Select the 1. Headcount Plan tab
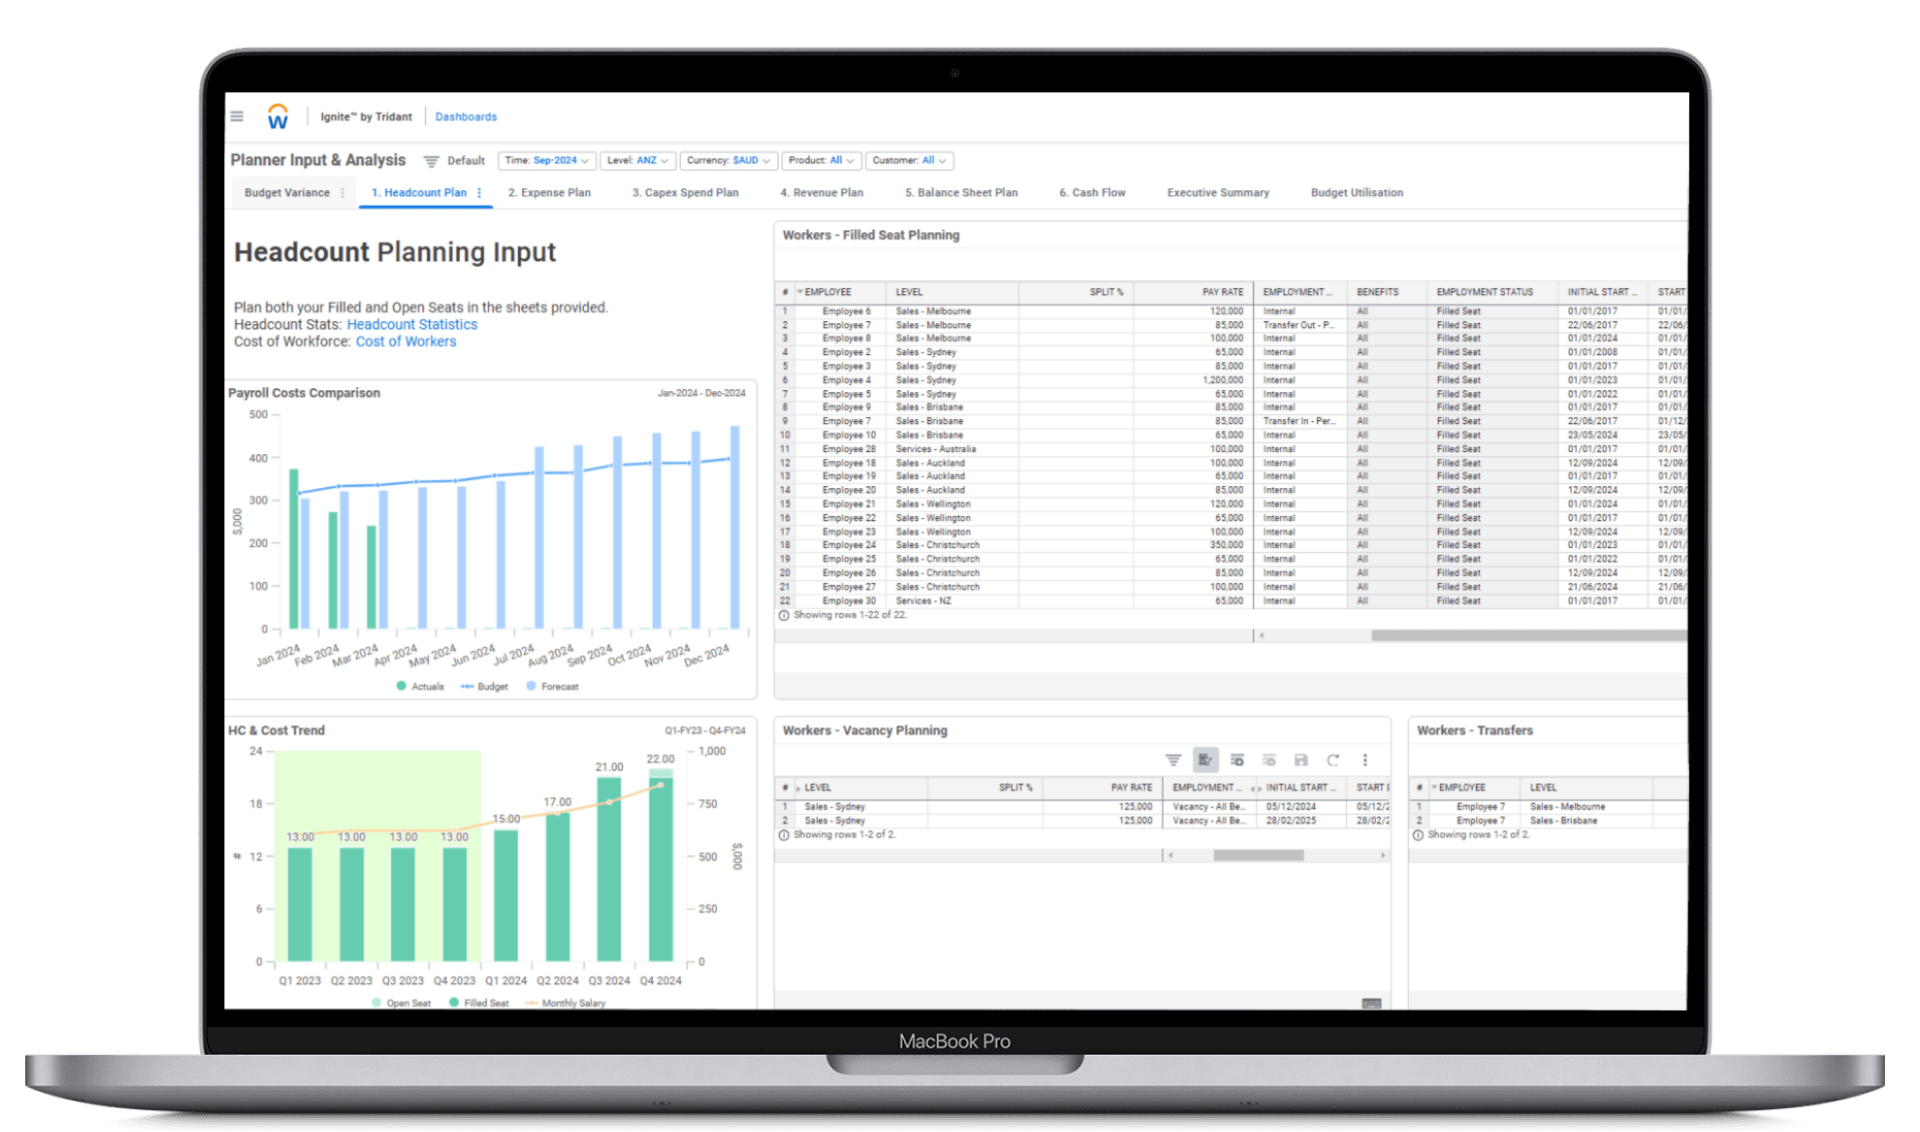This screenshot has width=1920, height=1132. tap(419, 193)
